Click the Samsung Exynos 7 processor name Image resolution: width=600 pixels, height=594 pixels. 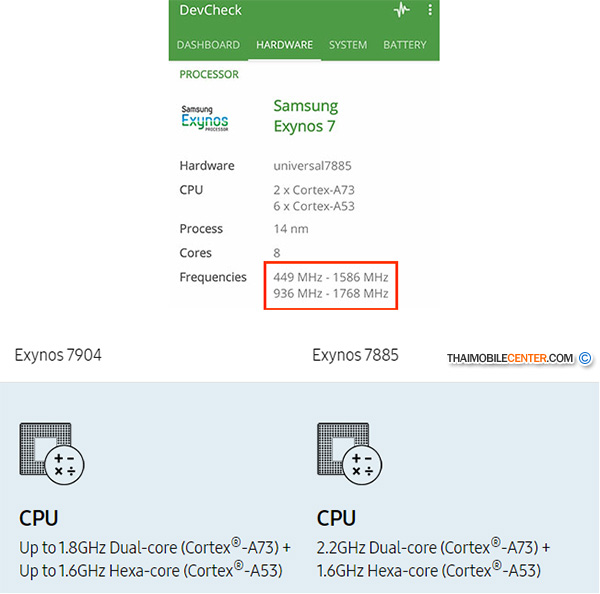coord(306,116)
